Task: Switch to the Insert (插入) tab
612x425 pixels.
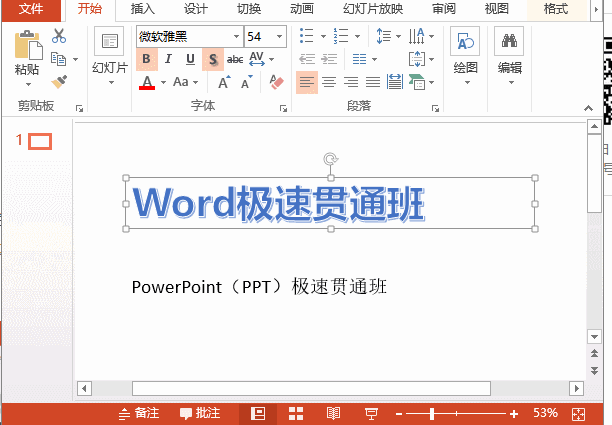Action: tap(143, 9)
